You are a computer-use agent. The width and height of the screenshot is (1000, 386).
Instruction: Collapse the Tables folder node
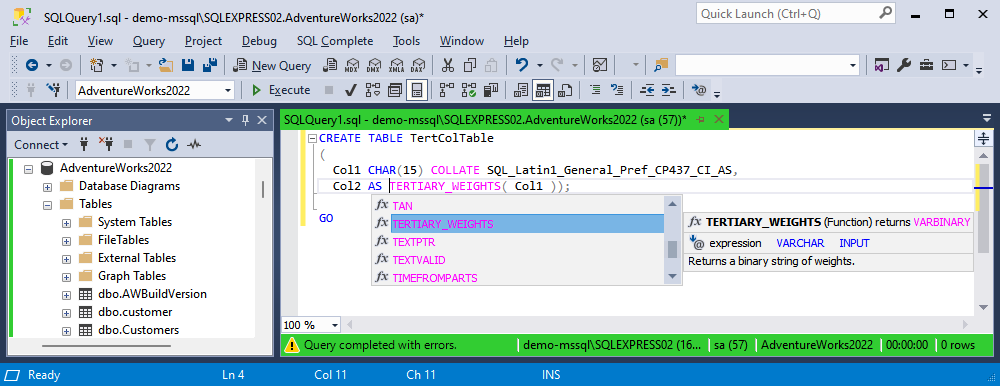47,205
